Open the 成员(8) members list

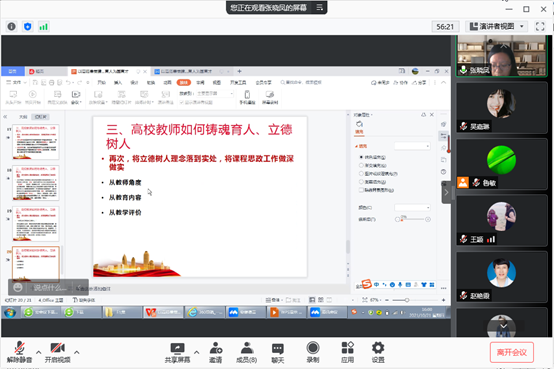coord(247,353)
